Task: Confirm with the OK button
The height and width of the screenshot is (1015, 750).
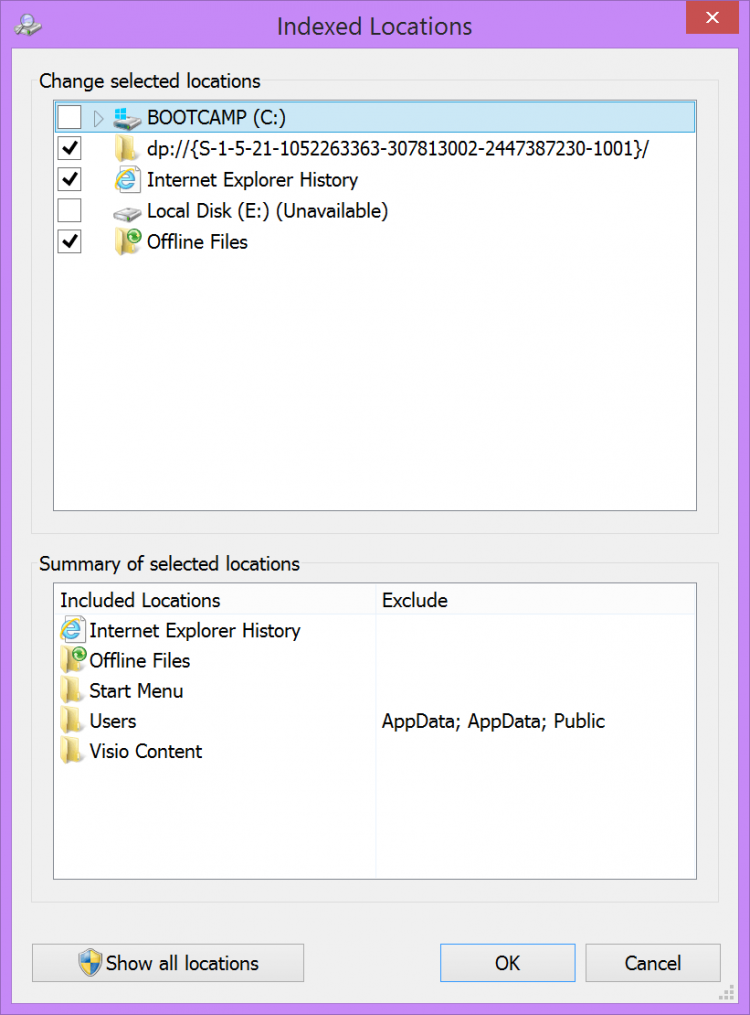Action: tap(507, 963)
